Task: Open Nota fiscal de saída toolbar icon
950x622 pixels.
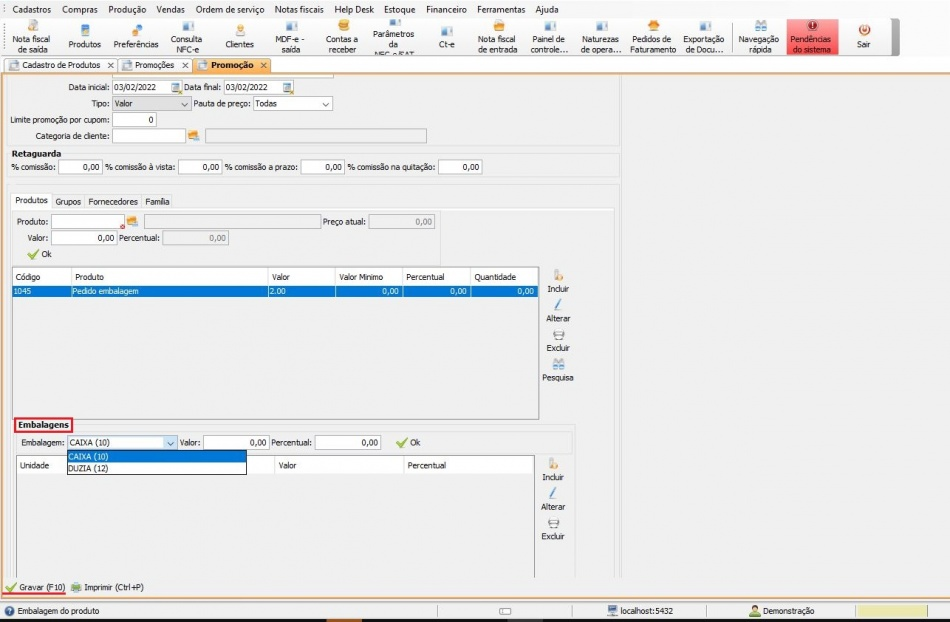Action: (x=33, y=36)
